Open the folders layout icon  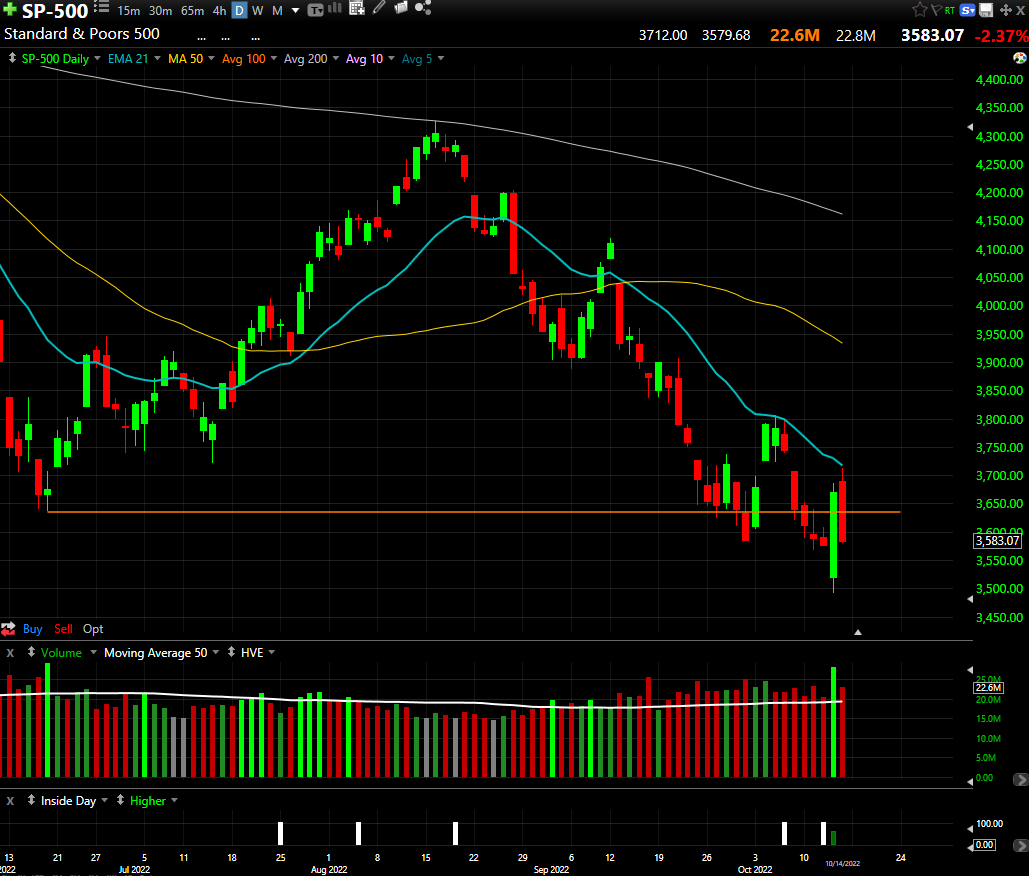point(400,8)
